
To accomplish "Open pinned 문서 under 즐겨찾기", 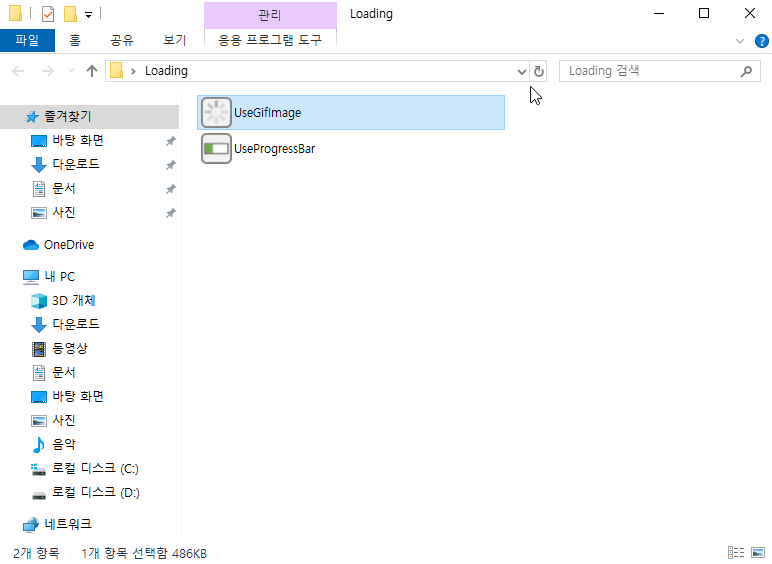I will [64, 188].
